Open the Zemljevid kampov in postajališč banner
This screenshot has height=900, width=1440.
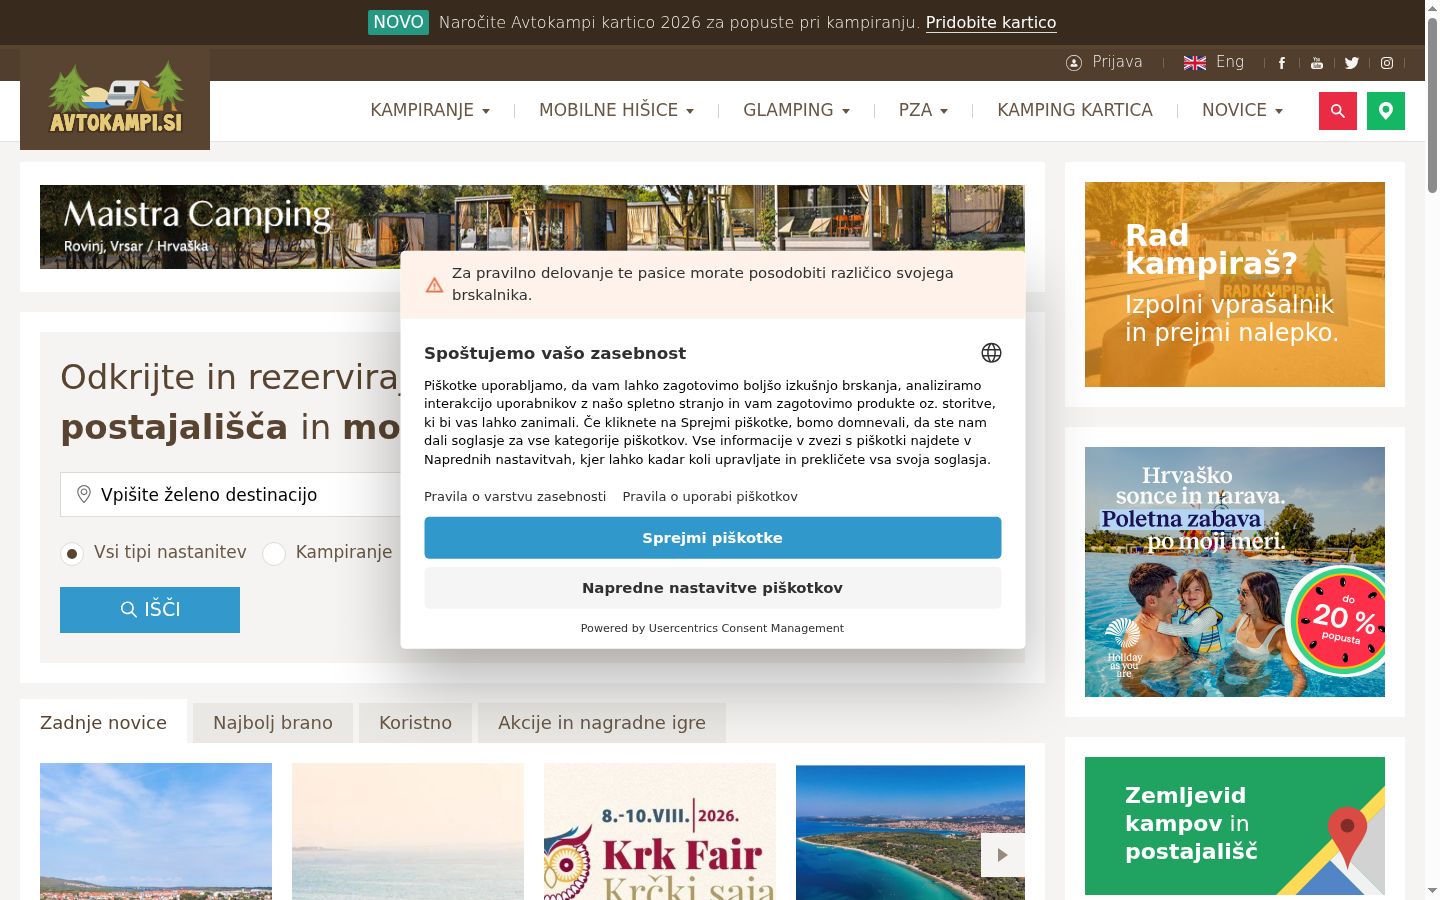coord(1235,826)
